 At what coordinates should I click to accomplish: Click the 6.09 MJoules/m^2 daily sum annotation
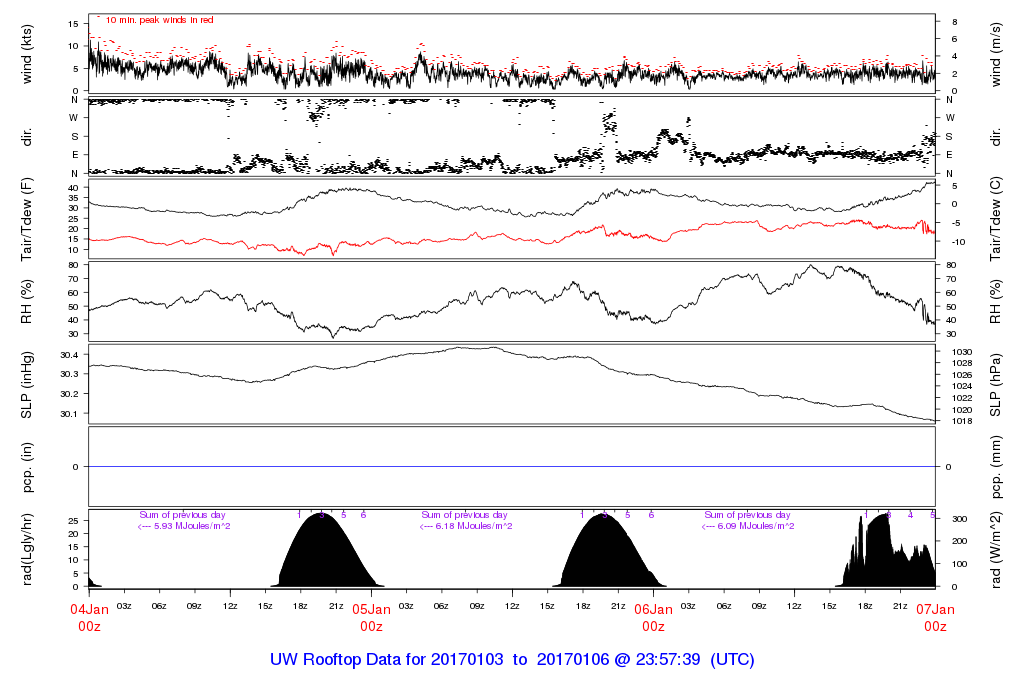pos(748,526)
